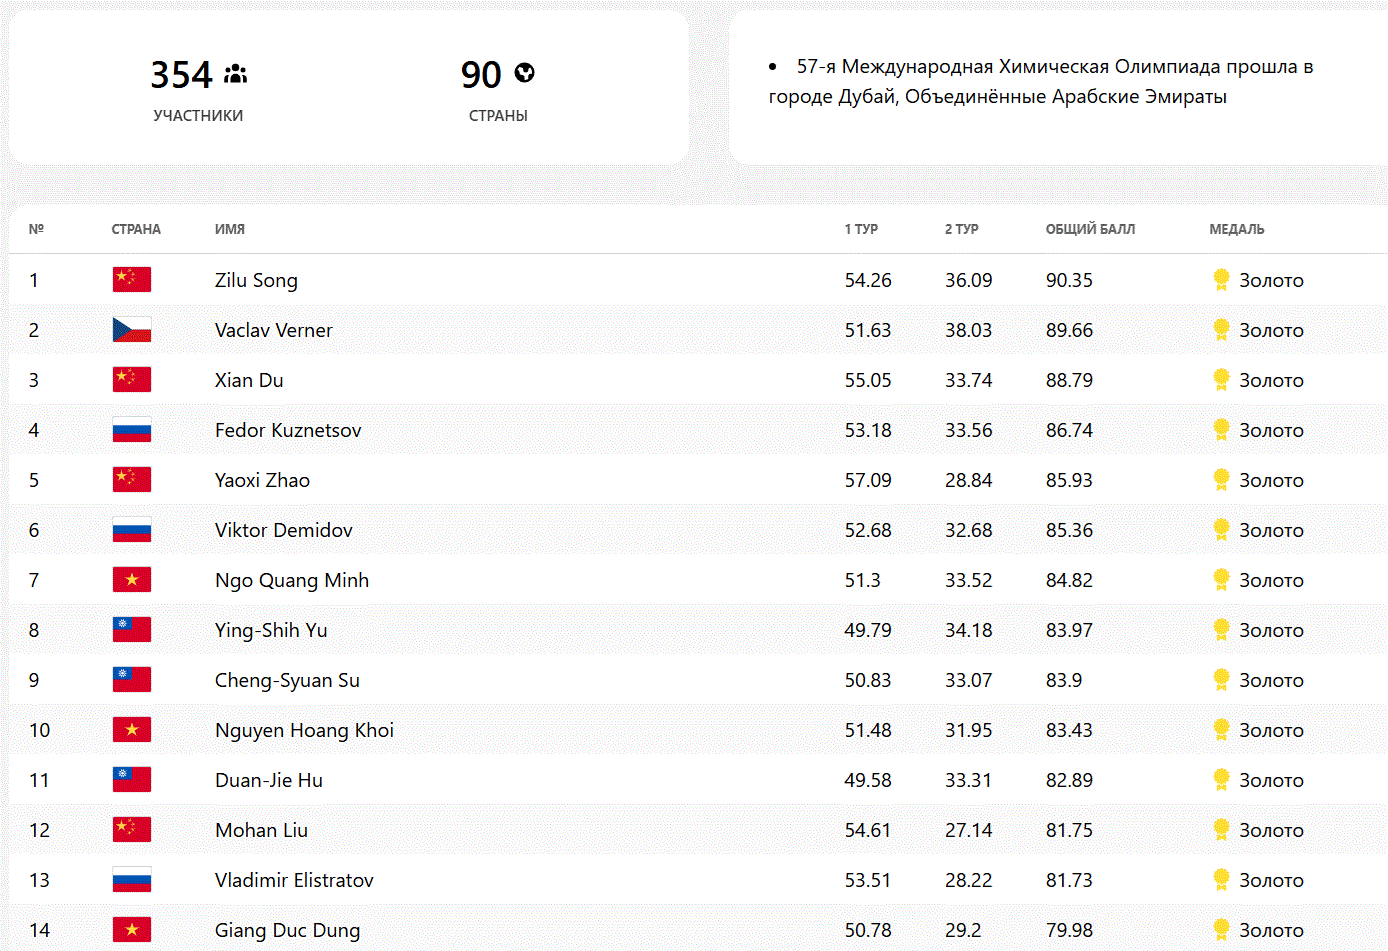Click the Olympiad description text about Dubai
Screen dimensions: 1388x951
pos(1040,81)
